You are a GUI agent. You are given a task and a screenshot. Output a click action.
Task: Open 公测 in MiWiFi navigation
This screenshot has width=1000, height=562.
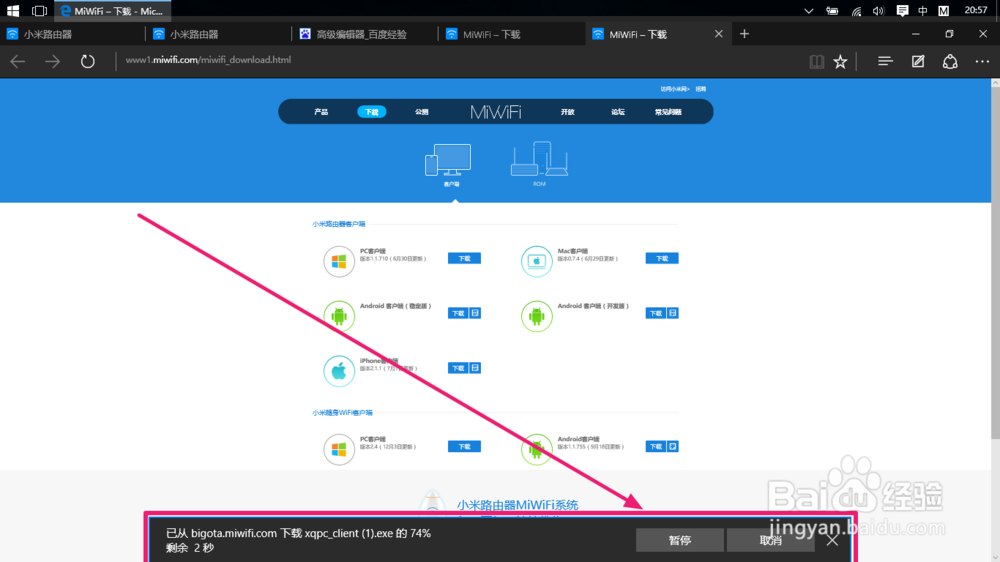(x=422, y=112)
